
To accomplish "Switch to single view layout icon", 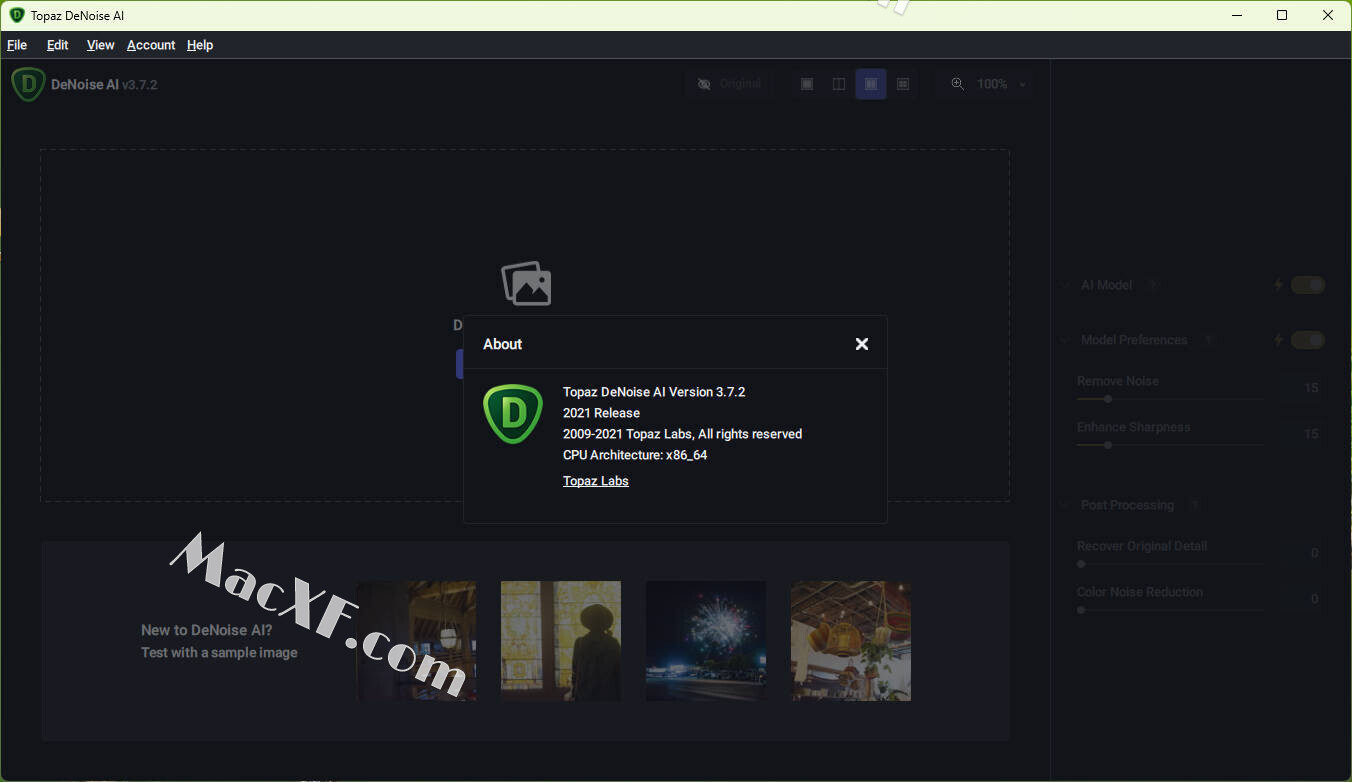I will click(x=807, y=84).
